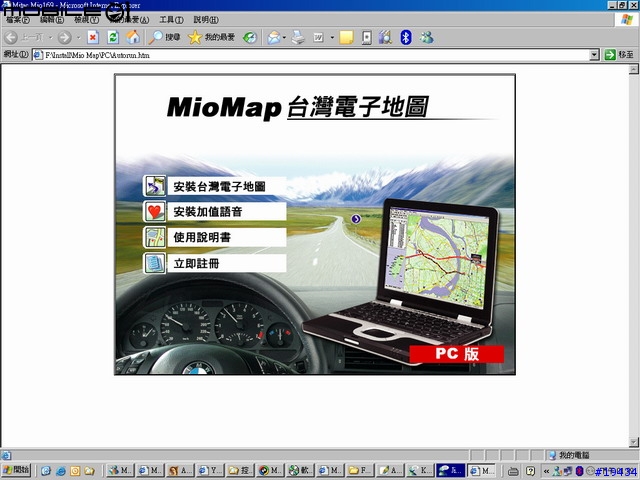Open the Windows 開始 Start button
The image size is (640, 480).
coord(16,471)
